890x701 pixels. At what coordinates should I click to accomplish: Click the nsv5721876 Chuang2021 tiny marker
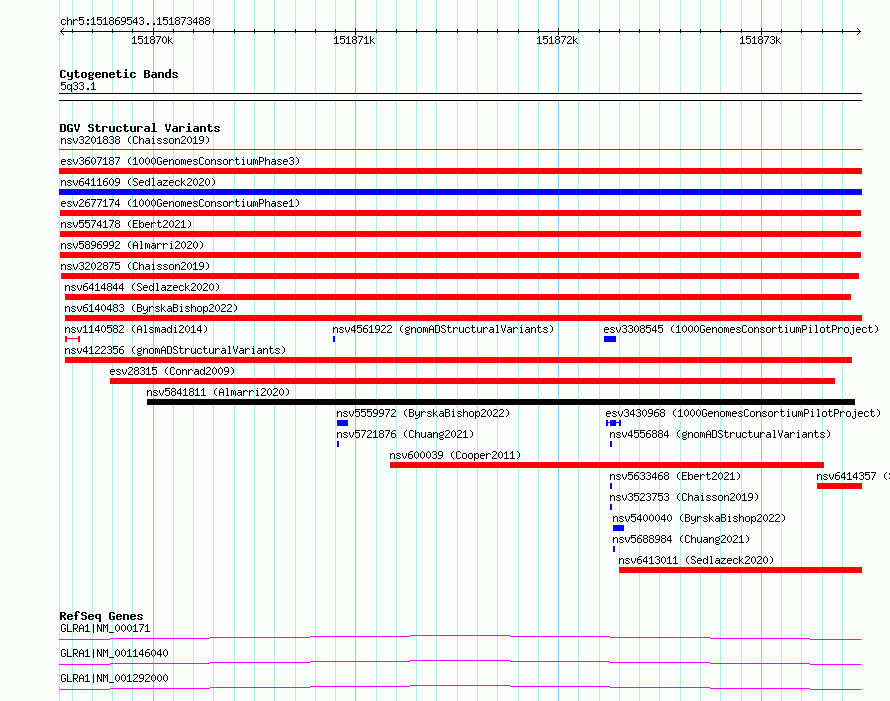(x=338, y=444)
